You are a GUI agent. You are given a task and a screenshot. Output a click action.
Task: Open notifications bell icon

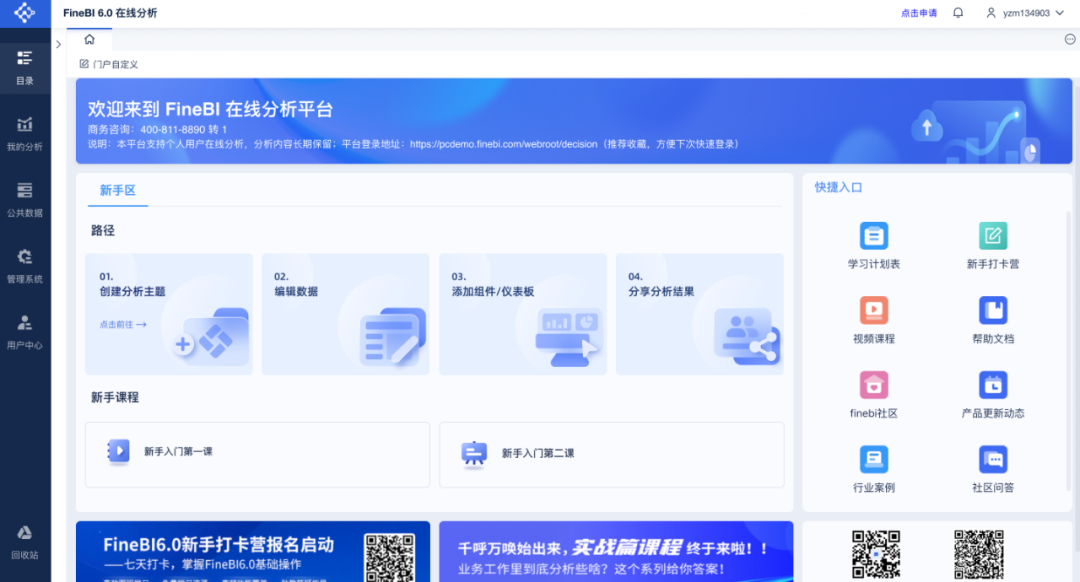click(958, 13)
